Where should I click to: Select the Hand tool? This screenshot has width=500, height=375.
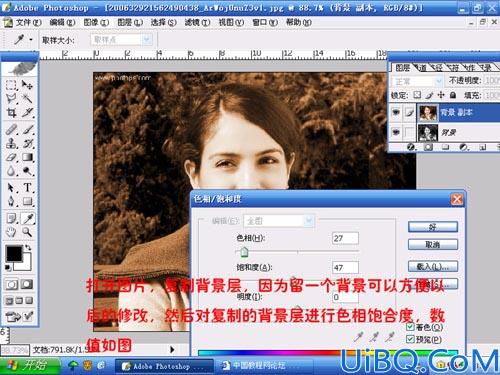coord(12,232)
